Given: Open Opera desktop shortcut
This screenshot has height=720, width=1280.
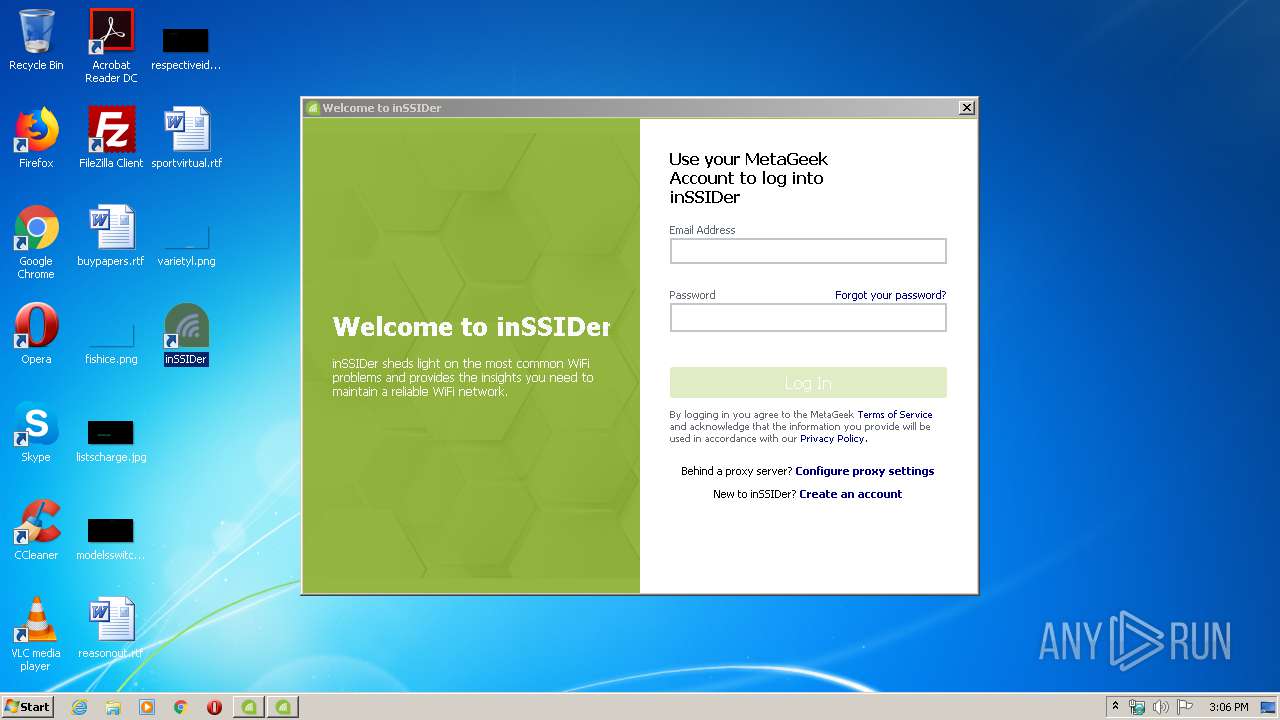Looking at the screenshot, I should 36,334.
